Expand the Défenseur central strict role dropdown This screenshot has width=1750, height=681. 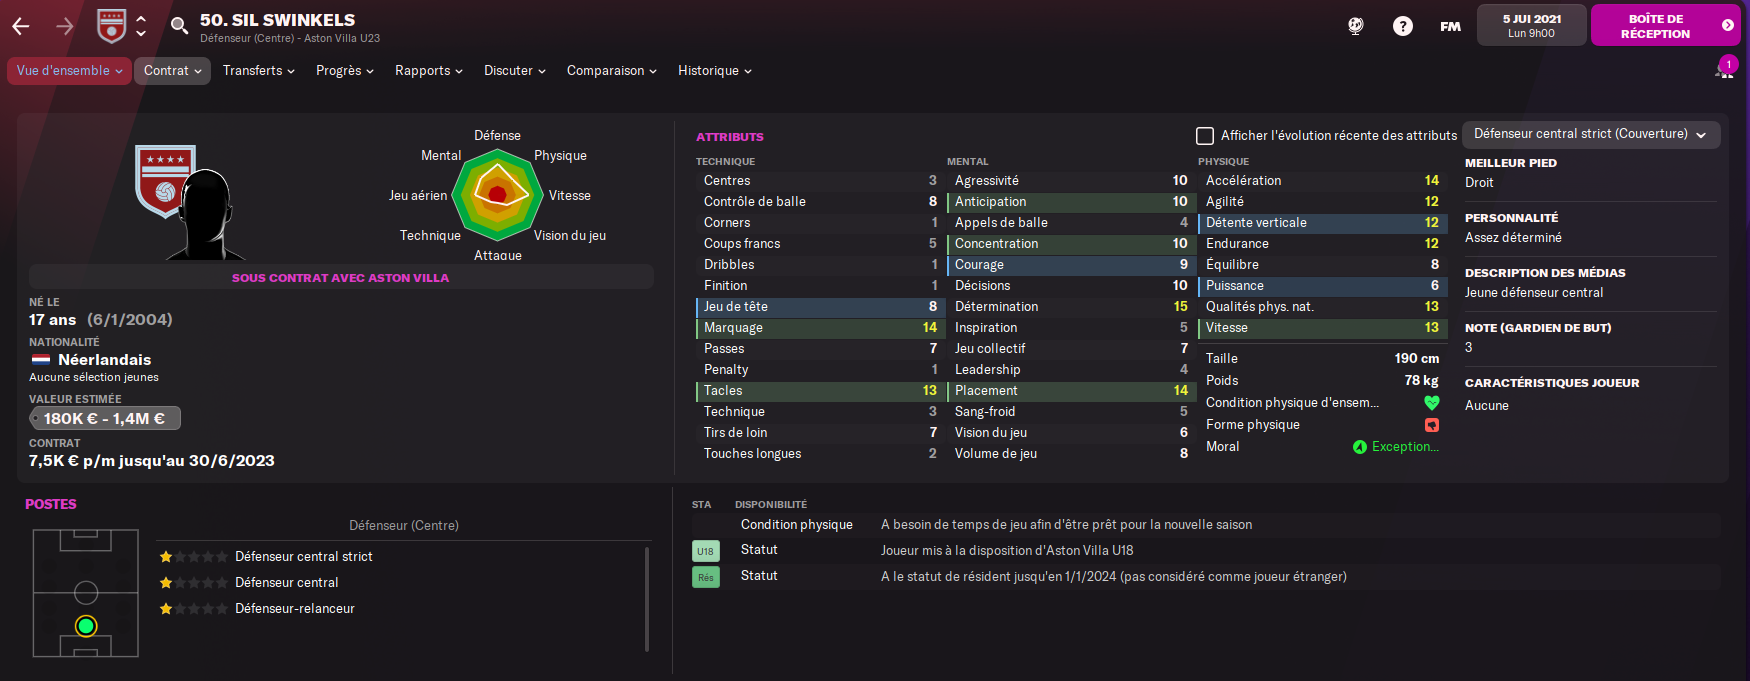pos(1590,134)
